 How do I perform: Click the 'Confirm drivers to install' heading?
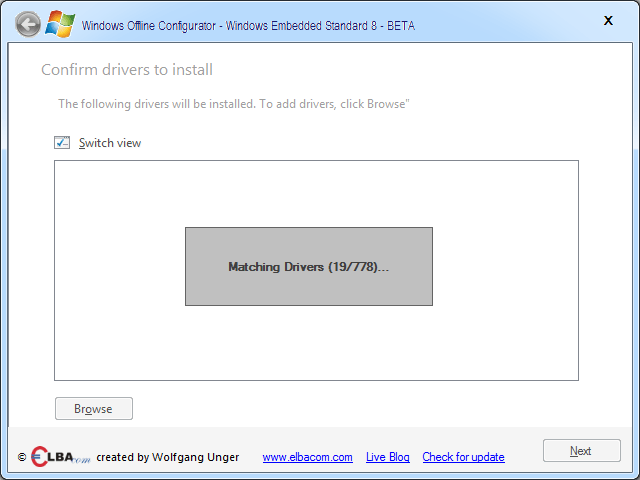(127, 70)
